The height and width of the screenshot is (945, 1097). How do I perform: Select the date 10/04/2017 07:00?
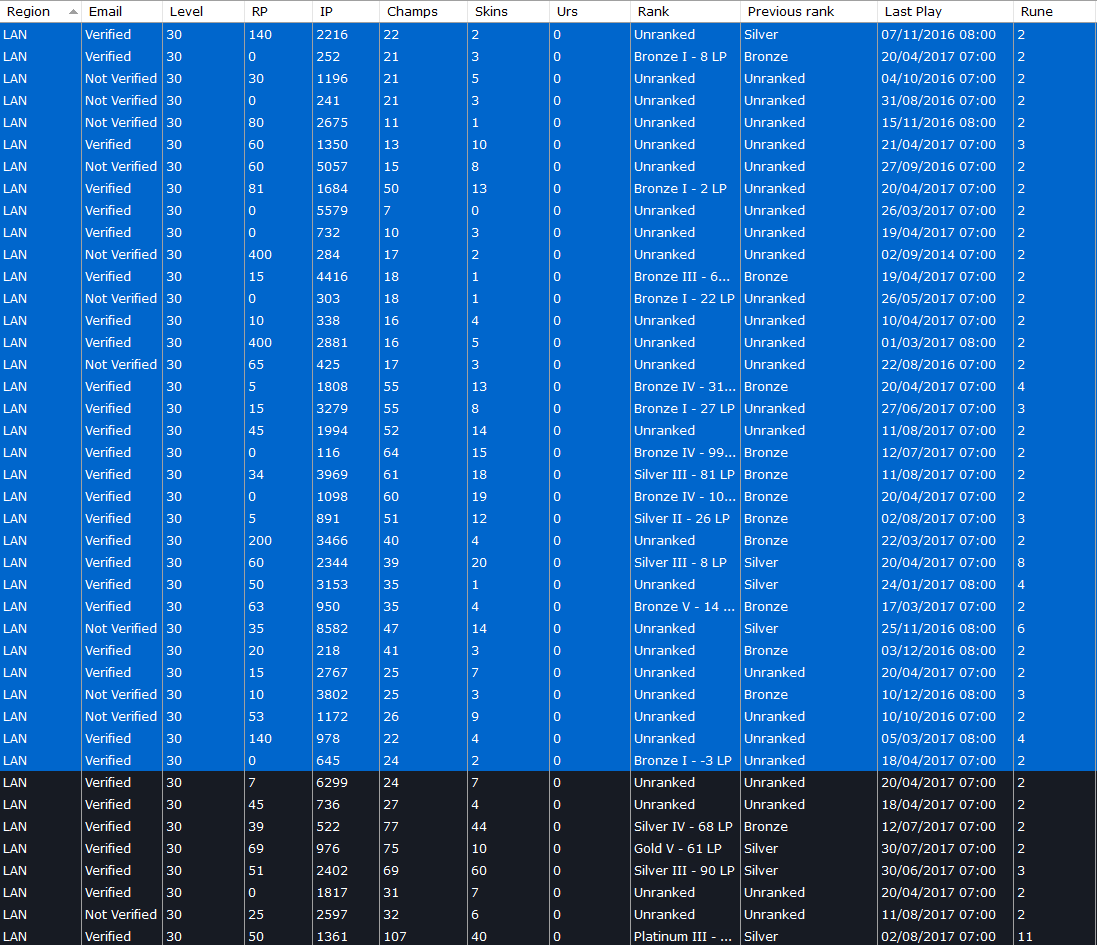[938, 320]
